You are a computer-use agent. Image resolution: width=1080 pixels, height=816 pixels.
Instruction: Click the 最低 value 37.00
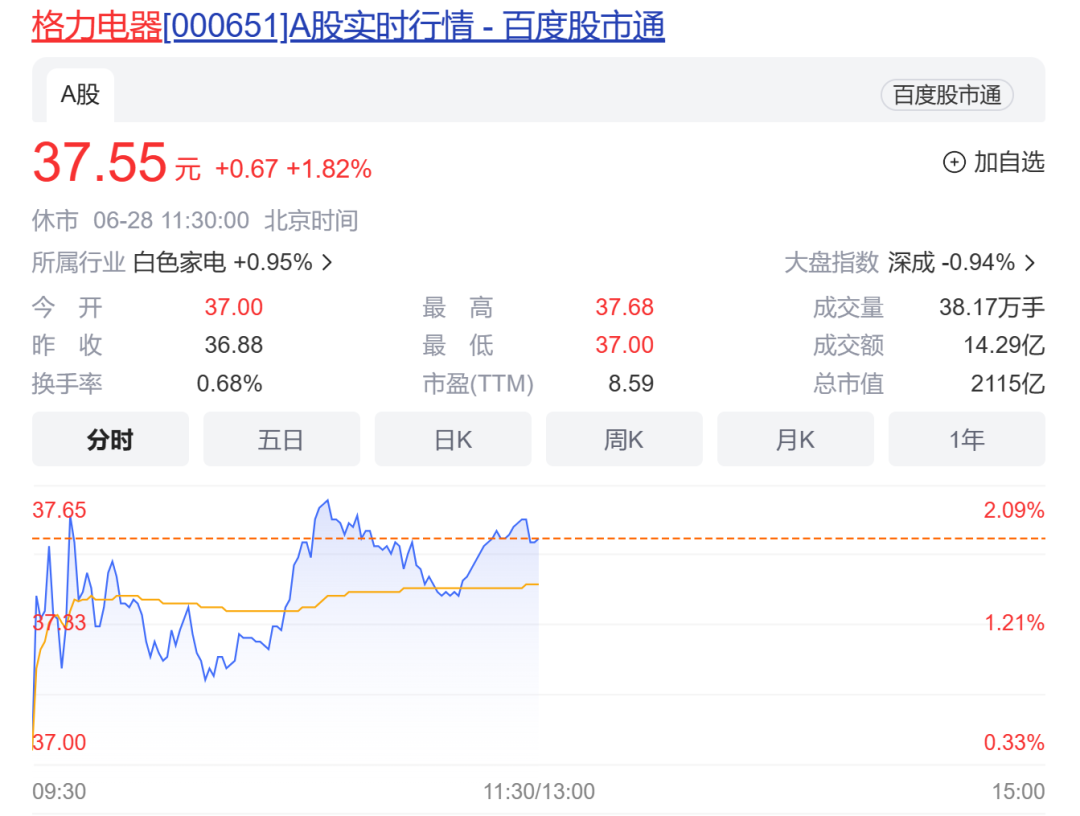pyautogui.click(x=624, y=345)
